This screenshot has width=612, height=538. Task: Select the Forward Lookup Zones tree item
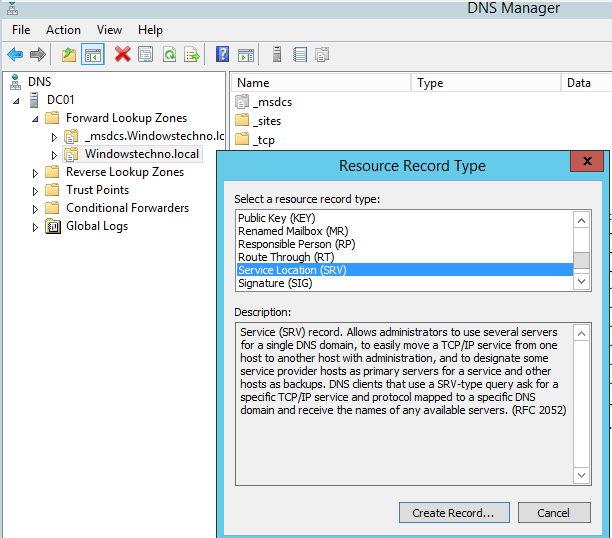(x=126, y=118)
